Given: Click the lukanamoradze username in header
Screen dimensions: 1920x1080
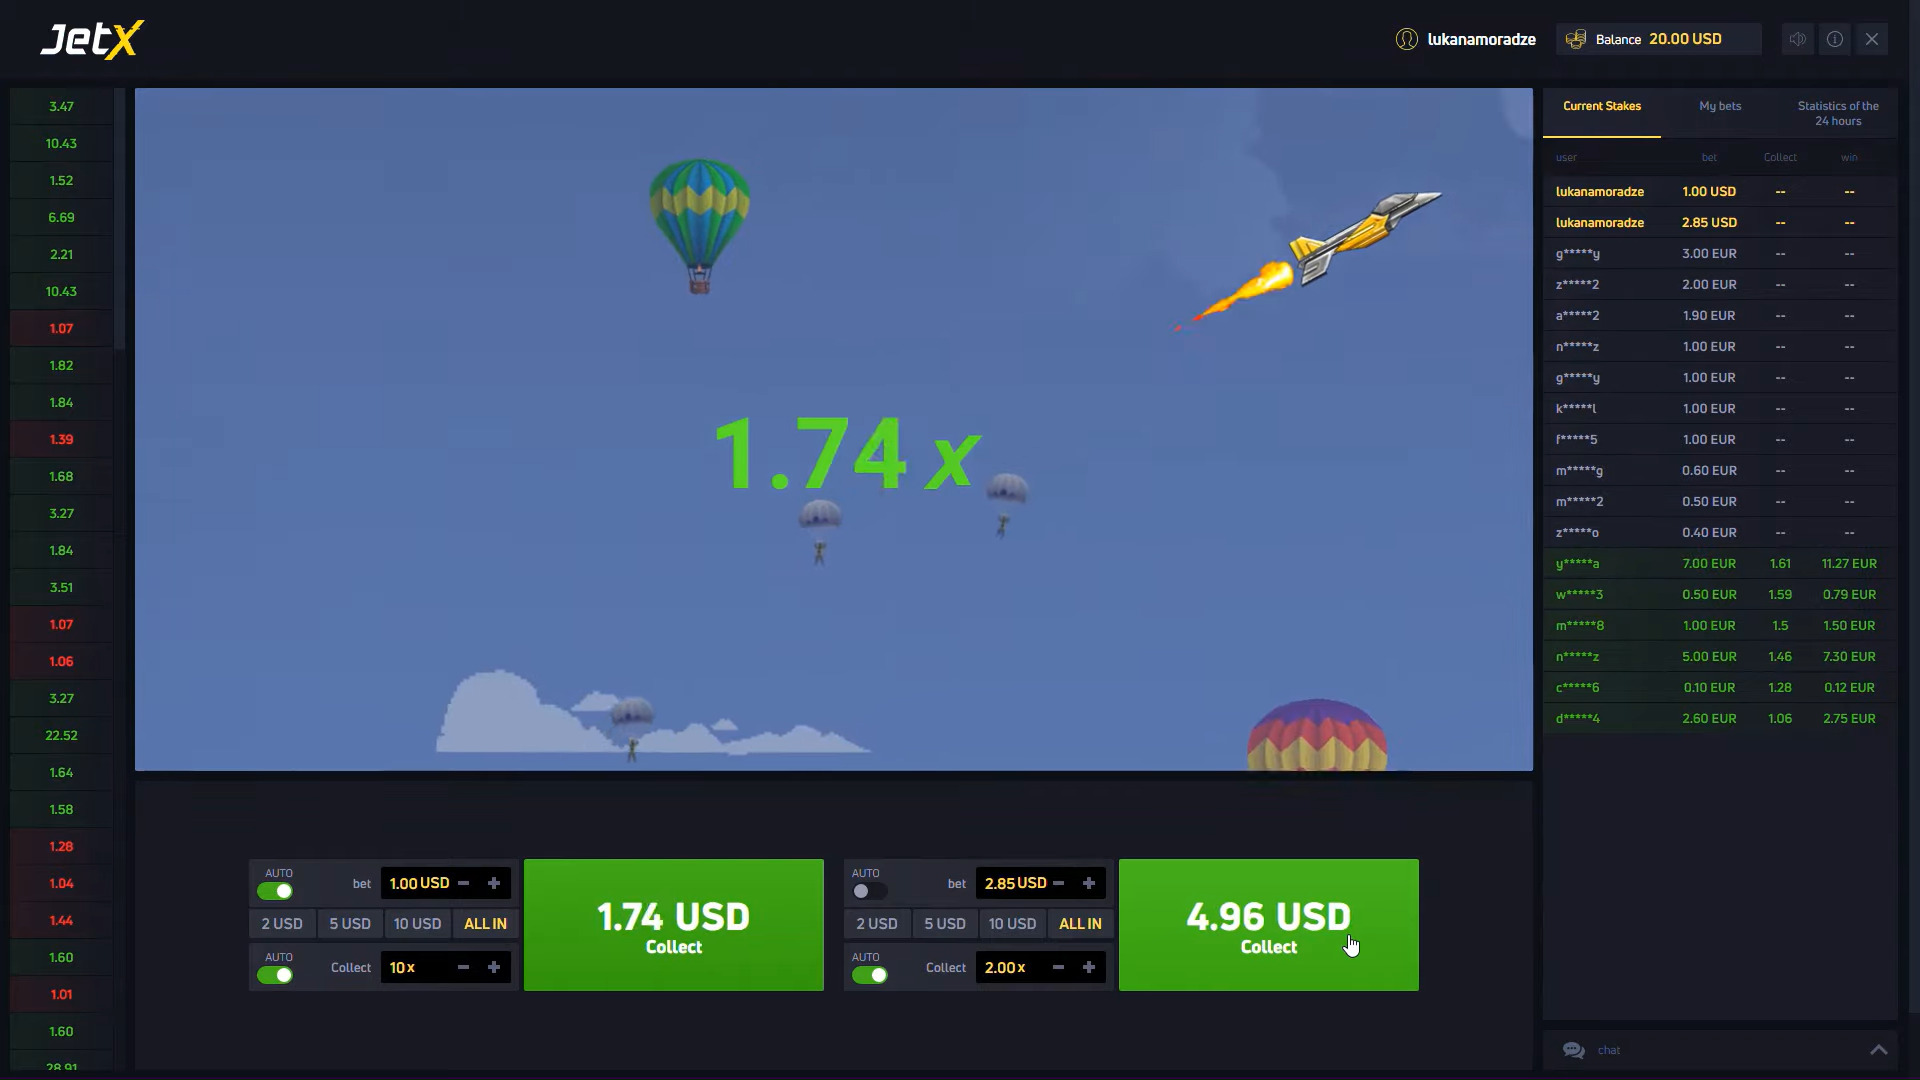Looking at the screenshot, I should click(1481, 39).
